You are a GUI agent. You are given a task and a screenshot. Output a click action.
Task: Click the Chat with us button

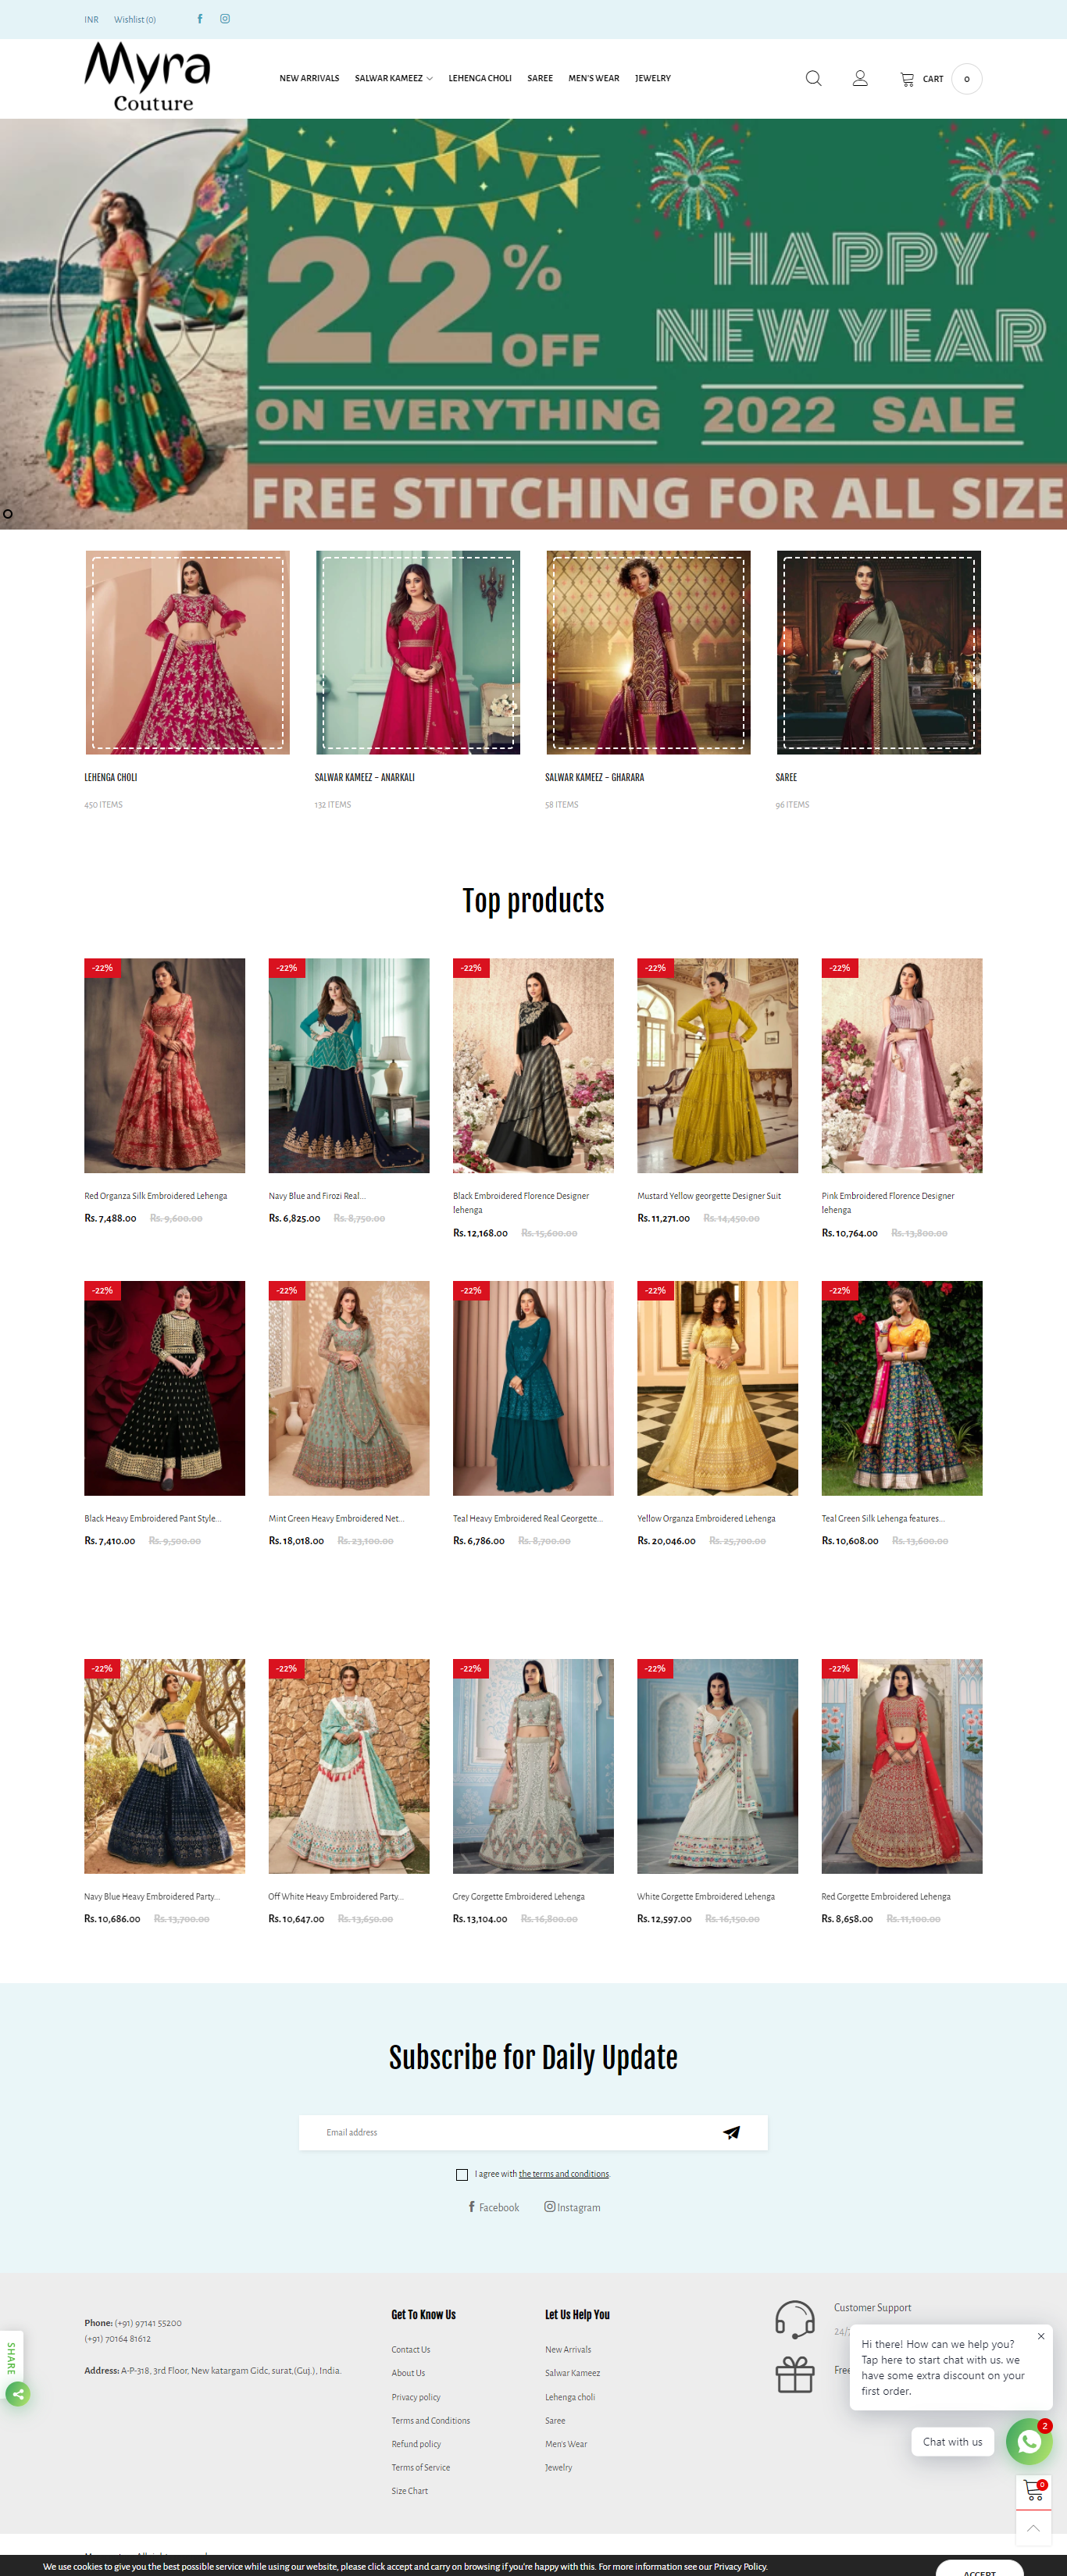952,2441
